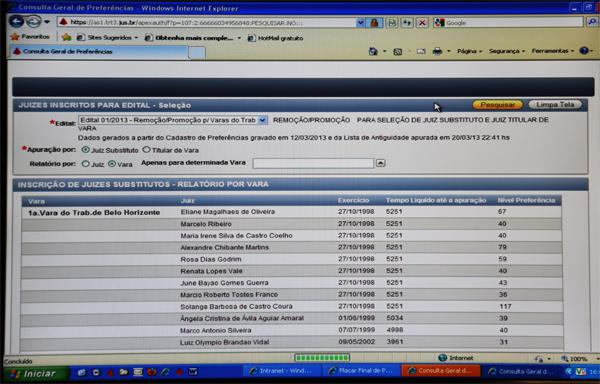Click row Alexandre Chibante Martins
The image size is (600, 384).
click(292, 247)
